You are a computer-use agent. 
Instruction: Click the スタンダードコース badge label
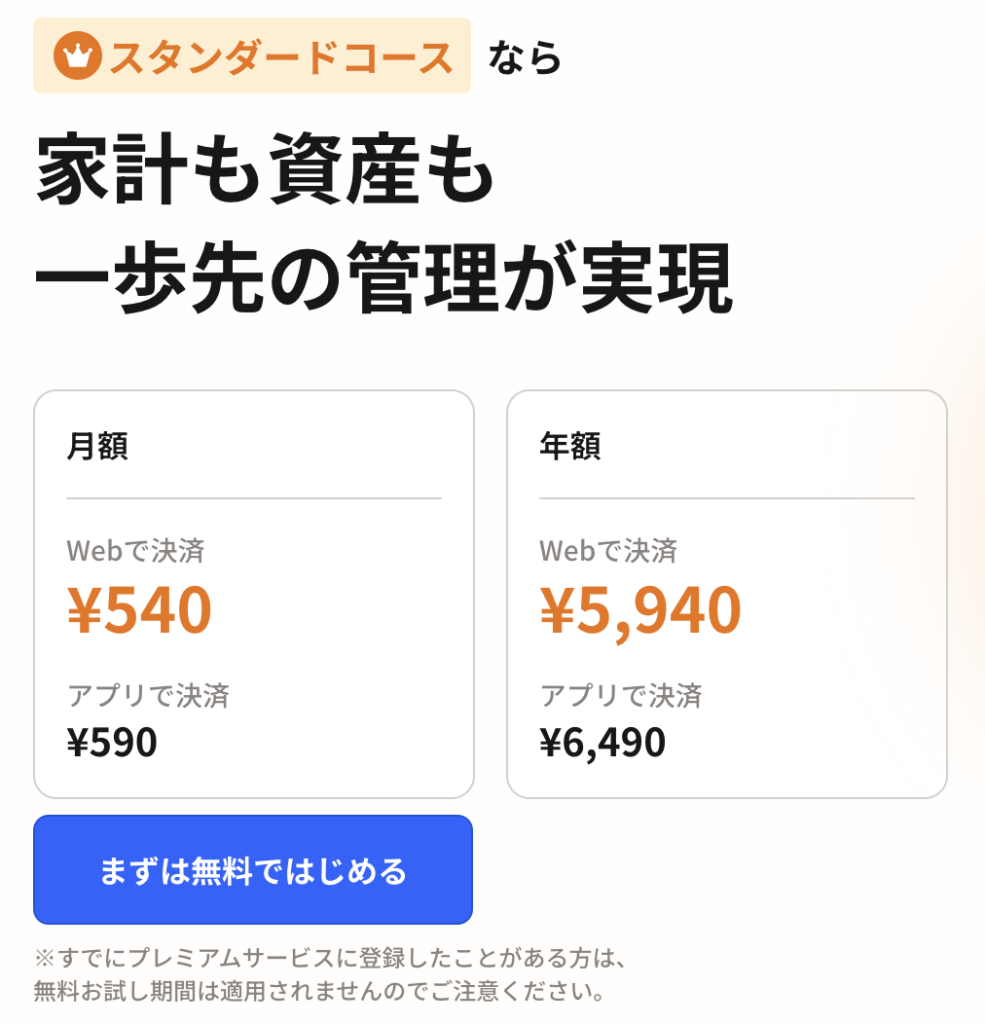[281, 57]
